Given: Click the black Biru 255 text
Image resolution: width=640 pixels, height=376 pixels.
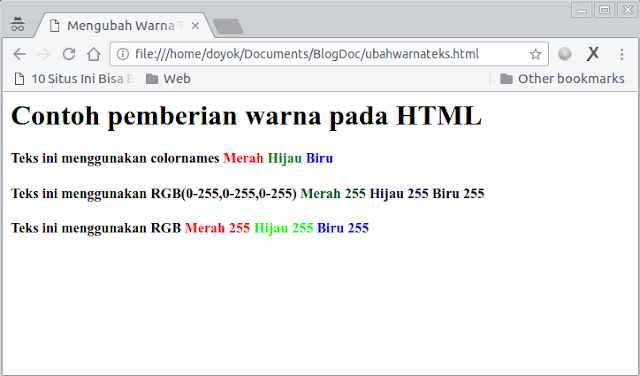Looking at the screenshot, I should [x=458, y=193].
